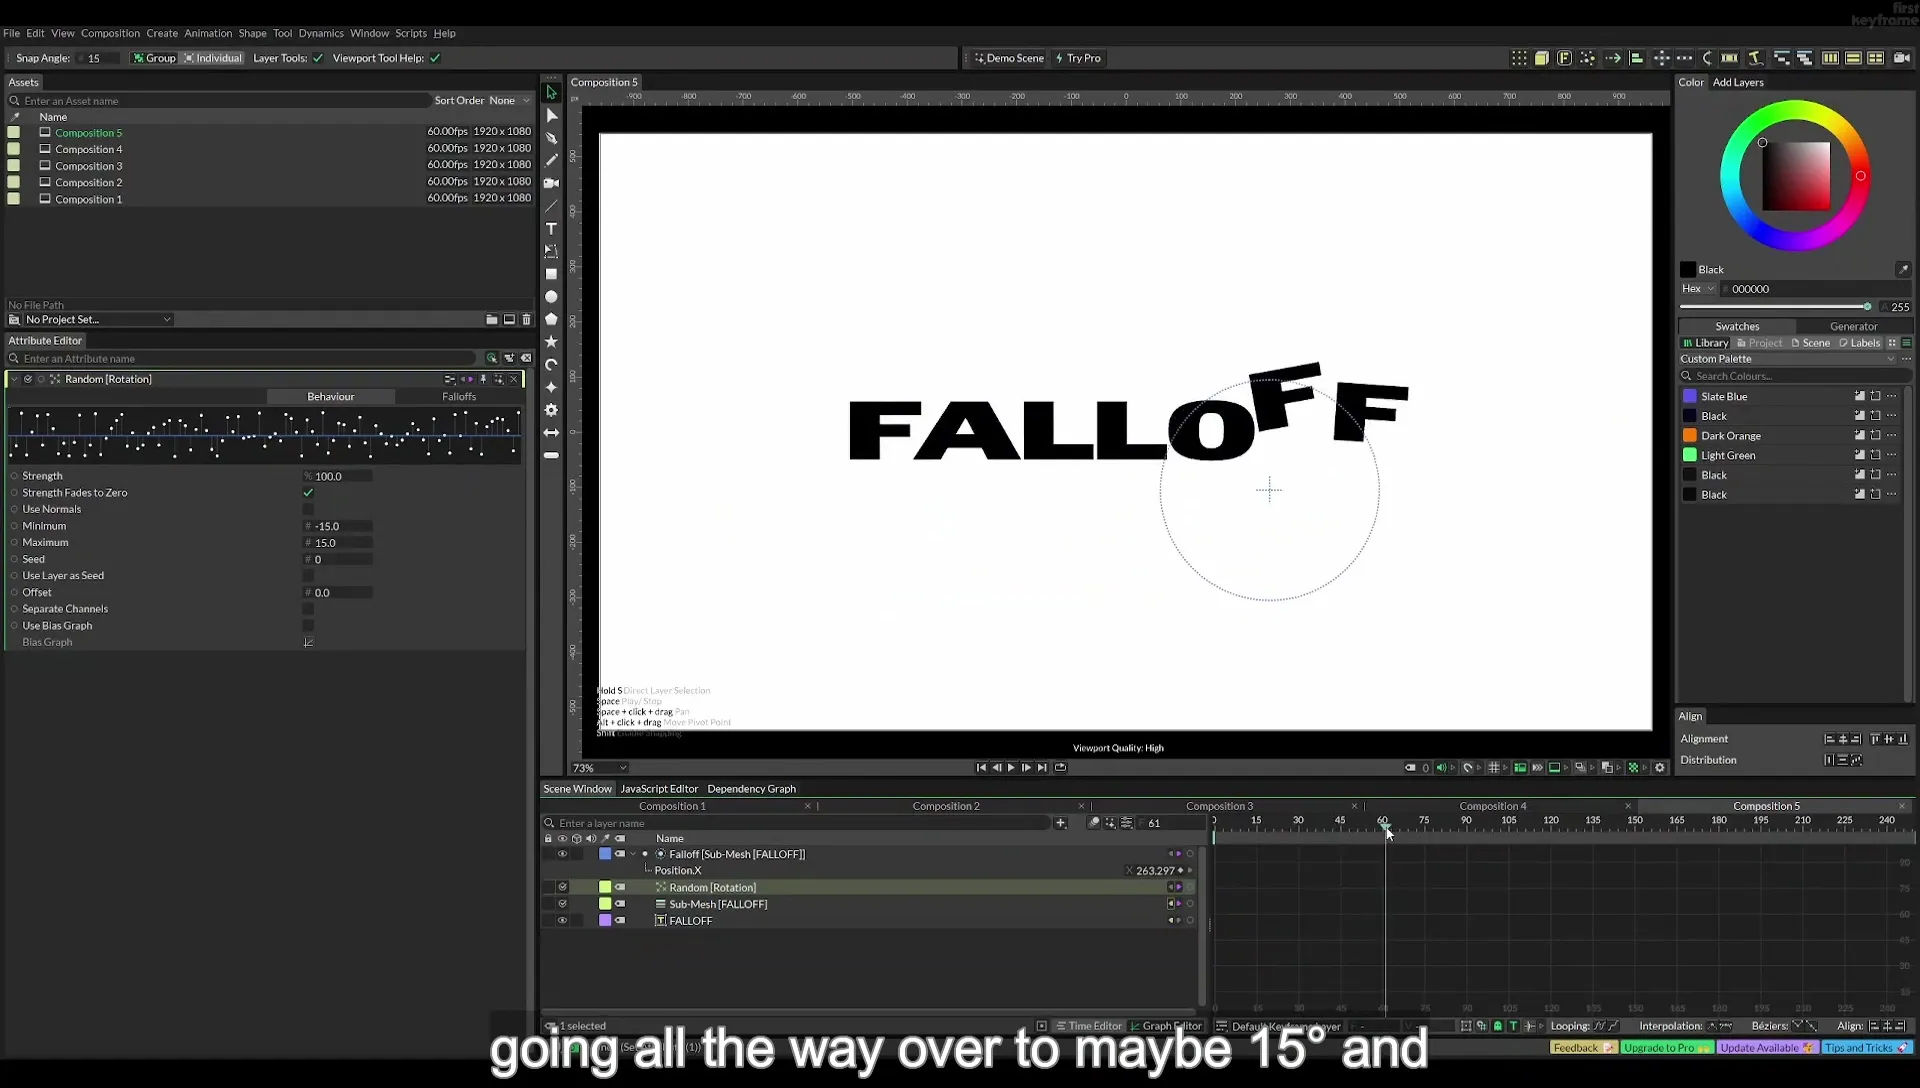Toggle Use Normals checkbox
Image resolution: width=1920 pixels, height=1088 pixels.
point(308,509)
